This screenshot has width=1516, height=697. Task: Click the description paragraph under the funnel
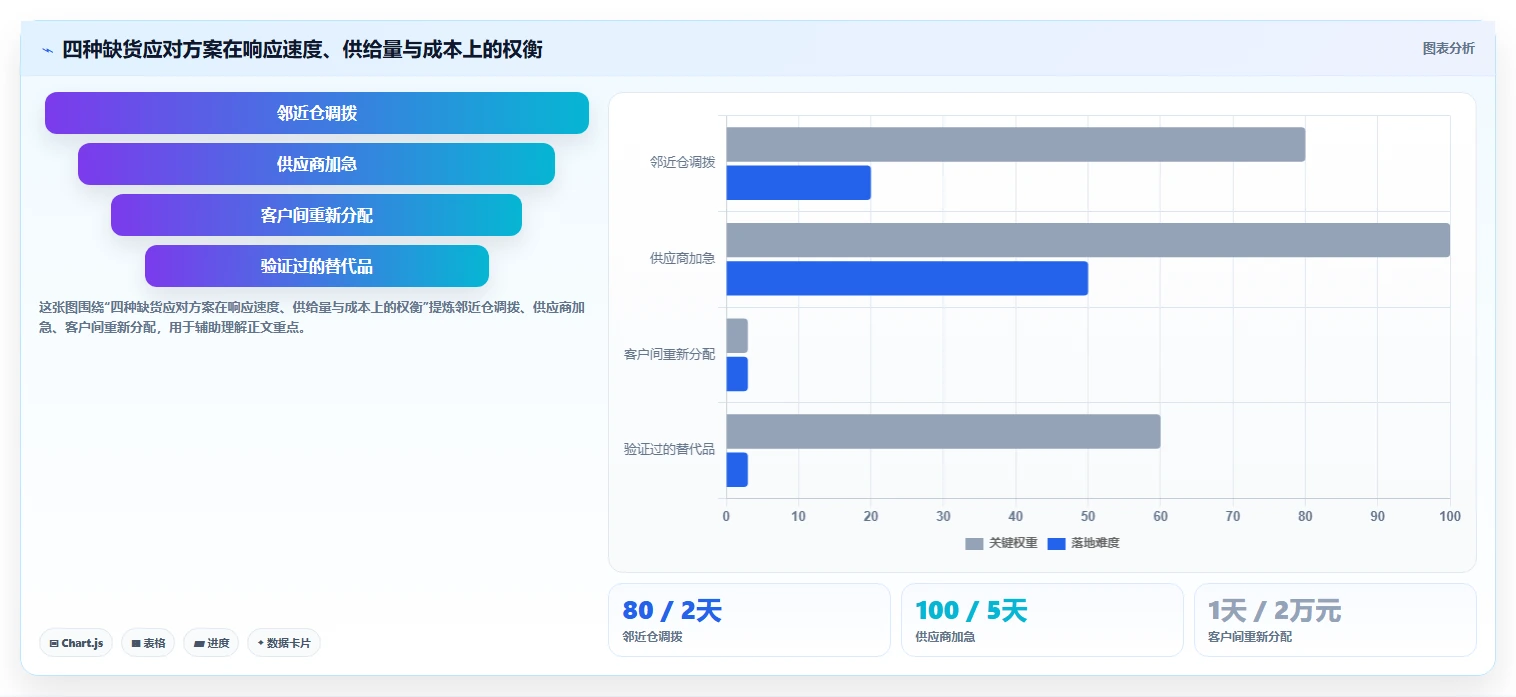point(311,317)
